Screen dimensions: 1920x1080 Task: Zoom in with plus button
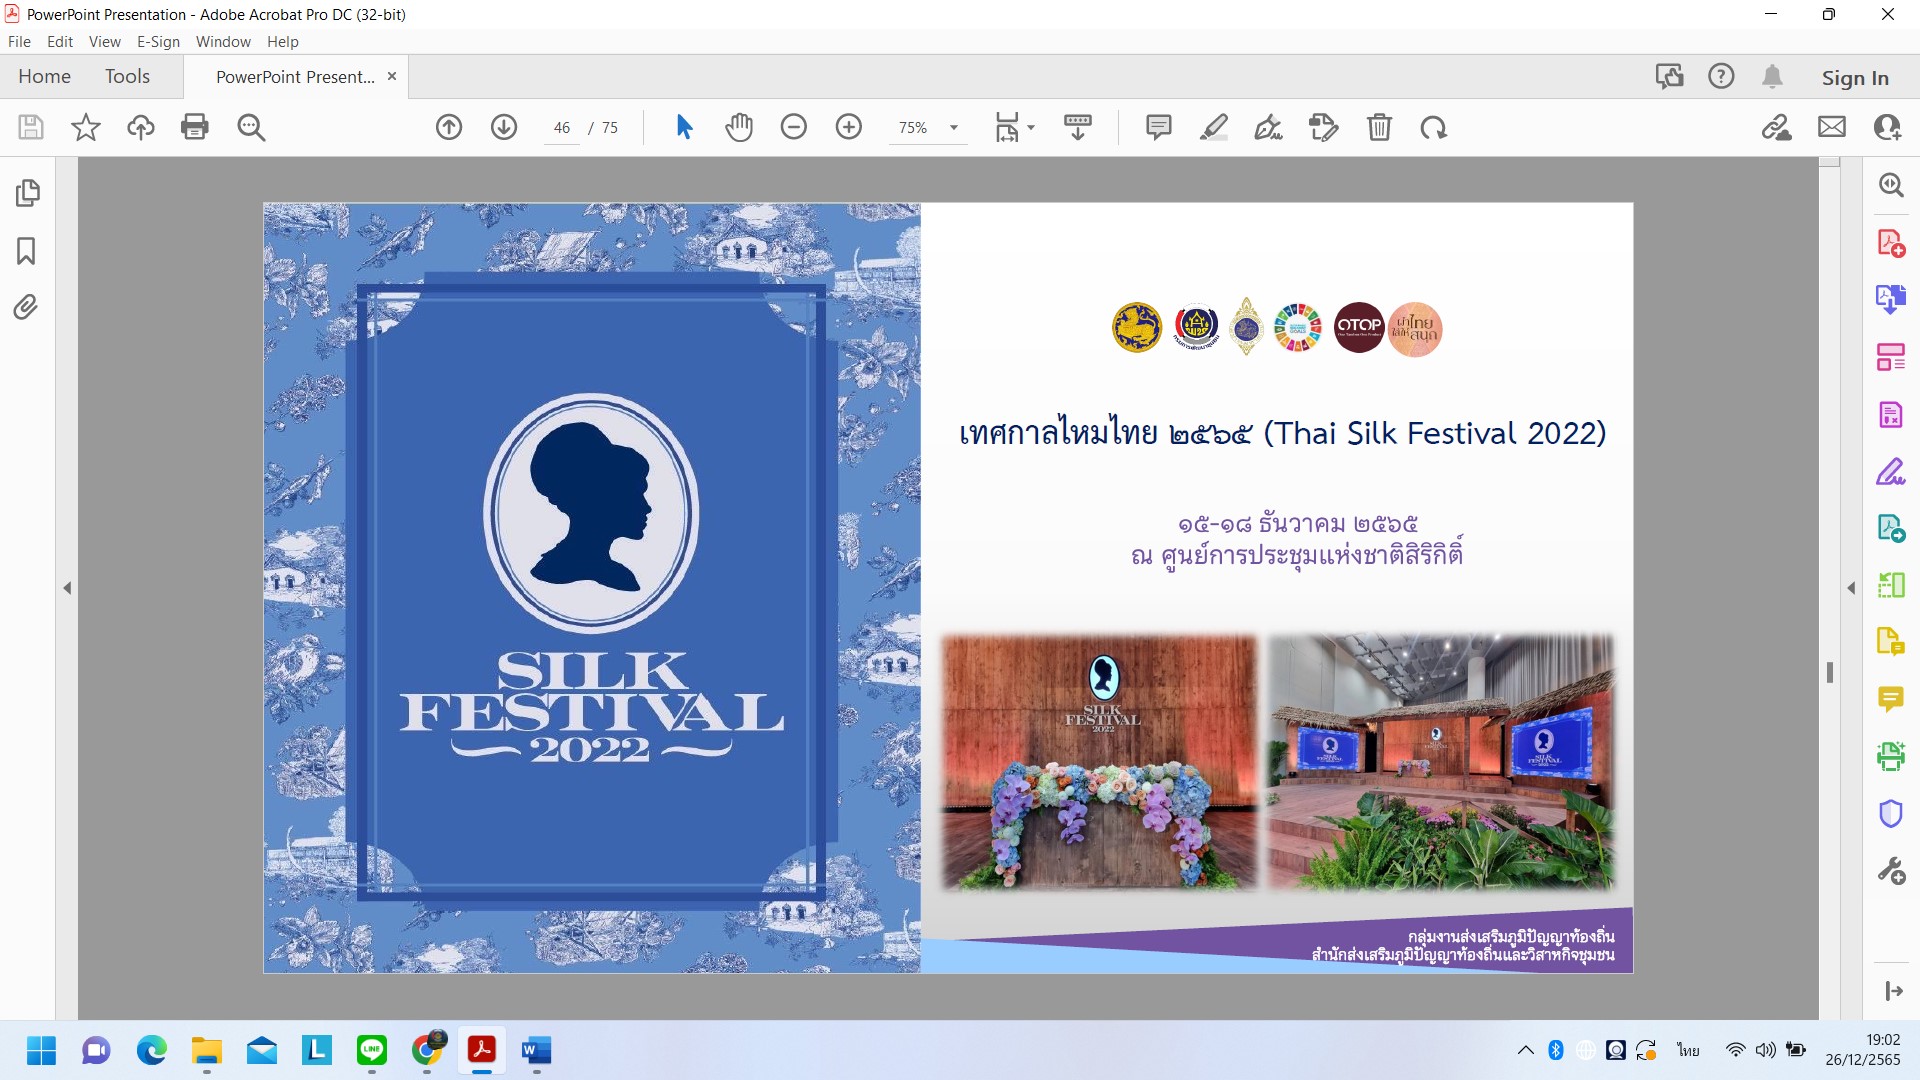[x=849, y=127]
